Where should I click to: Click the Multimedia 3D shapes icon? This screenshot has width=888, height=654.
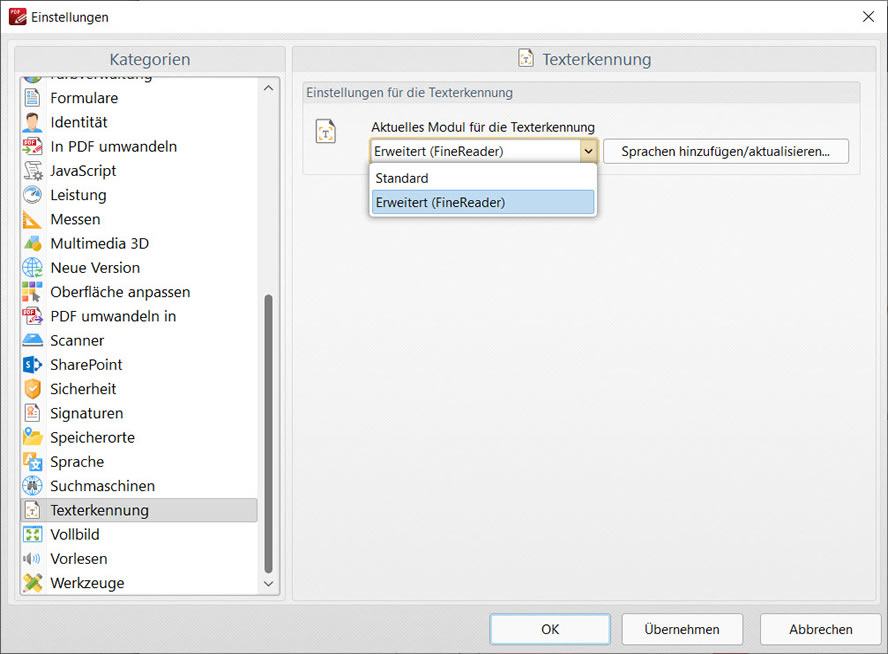tap(32, 243)
